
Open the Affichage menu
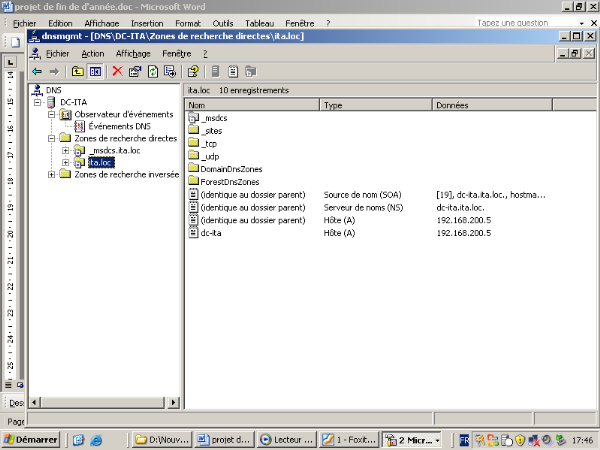(132, 53)
